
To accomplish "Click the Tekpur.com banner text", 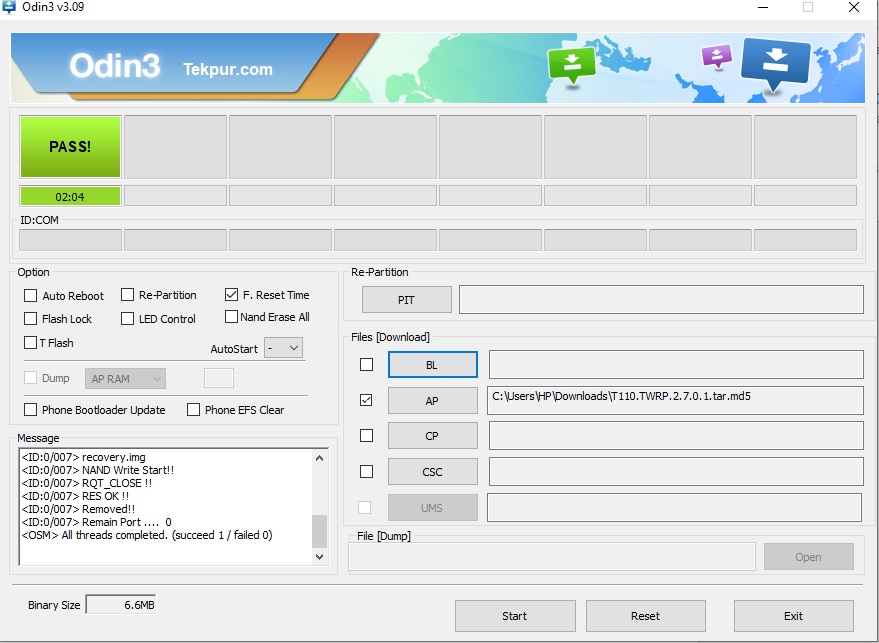I will tap(228, 69).
